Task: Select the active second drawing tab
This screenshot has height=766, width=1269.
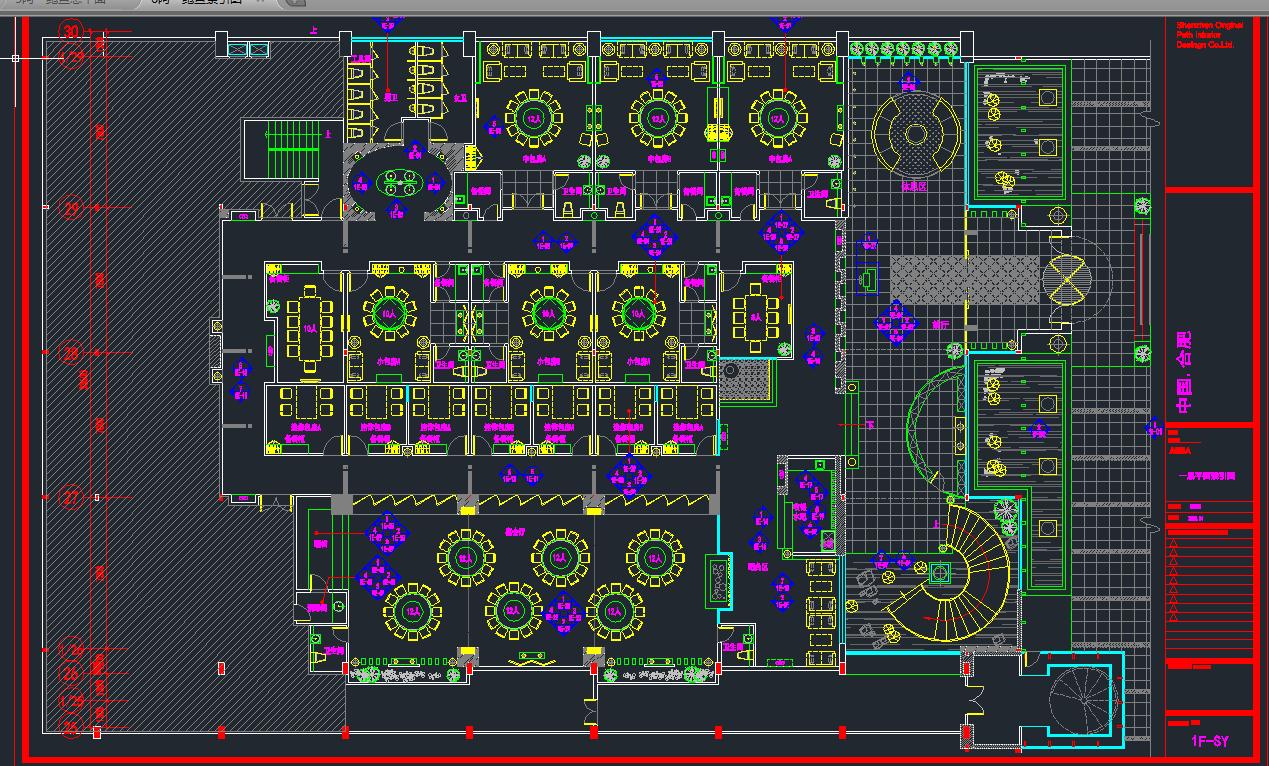Action: point(196,3)
